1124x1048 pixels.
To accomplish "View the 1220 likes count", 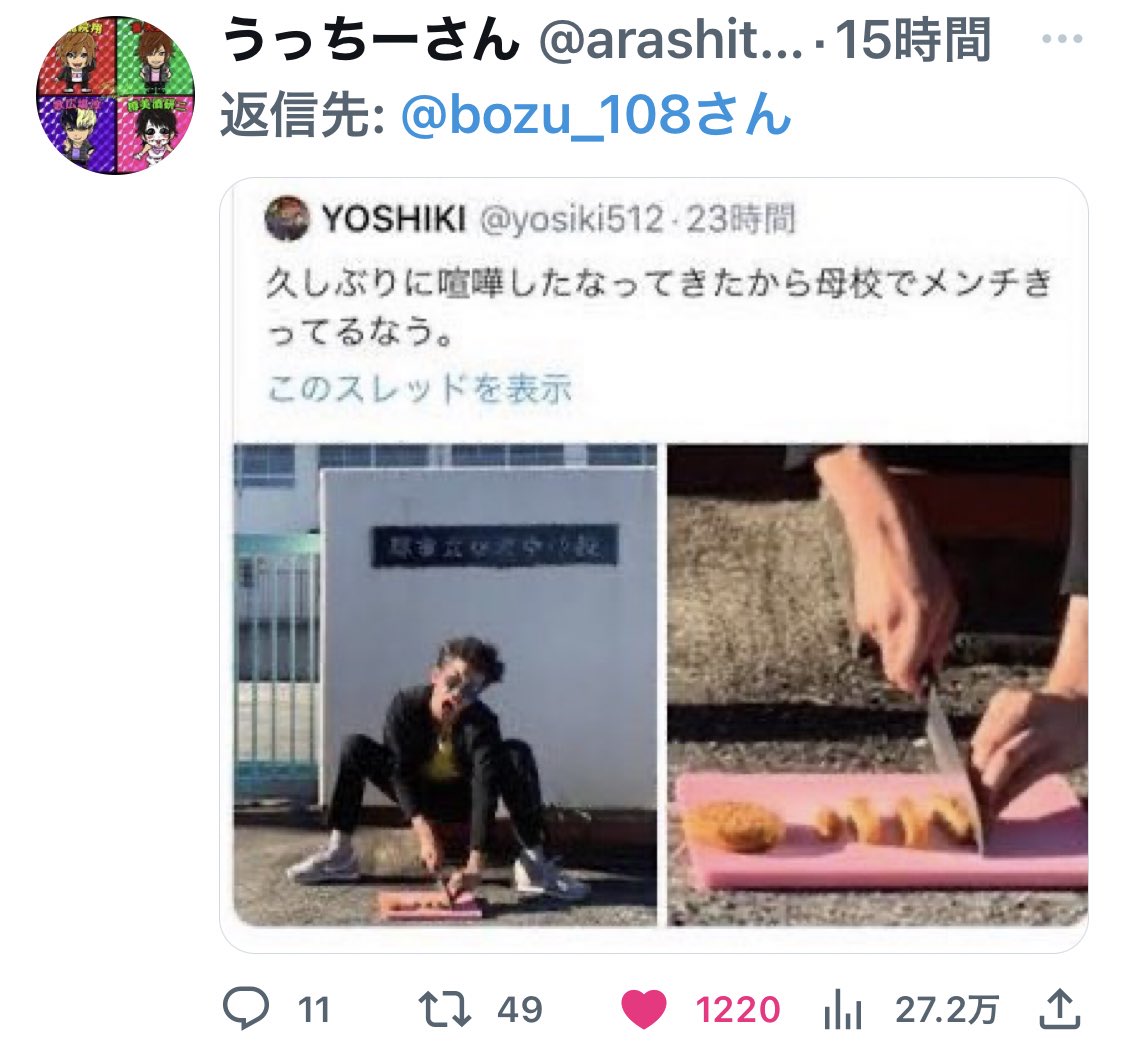I will [738, 1010].
